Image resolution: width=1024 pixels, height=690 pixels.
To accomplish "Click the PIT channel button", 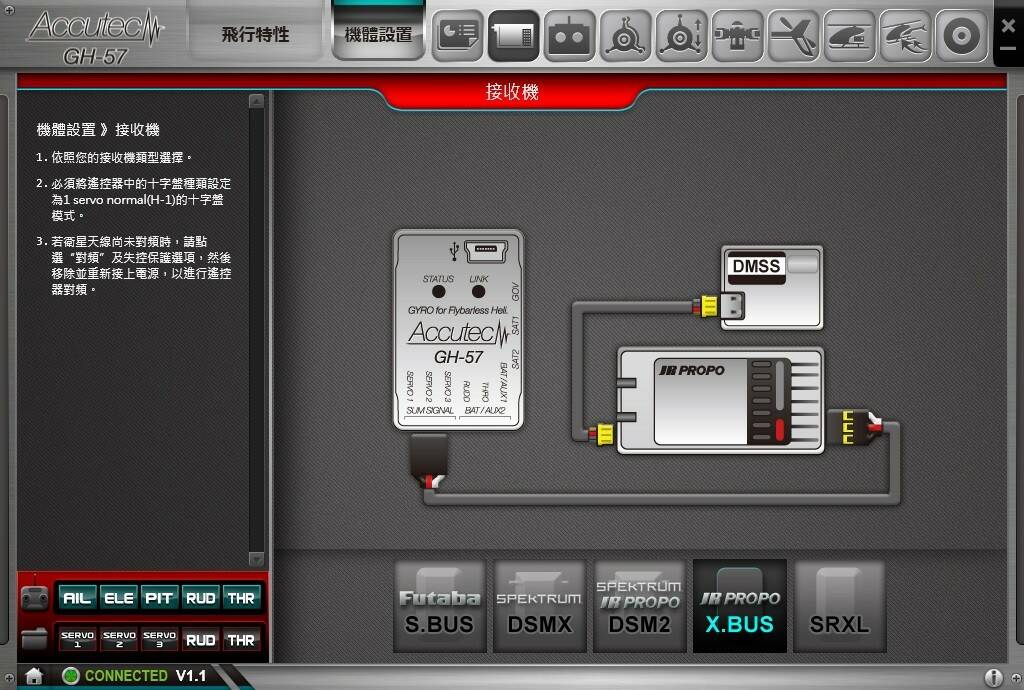I will coord(159,598).
